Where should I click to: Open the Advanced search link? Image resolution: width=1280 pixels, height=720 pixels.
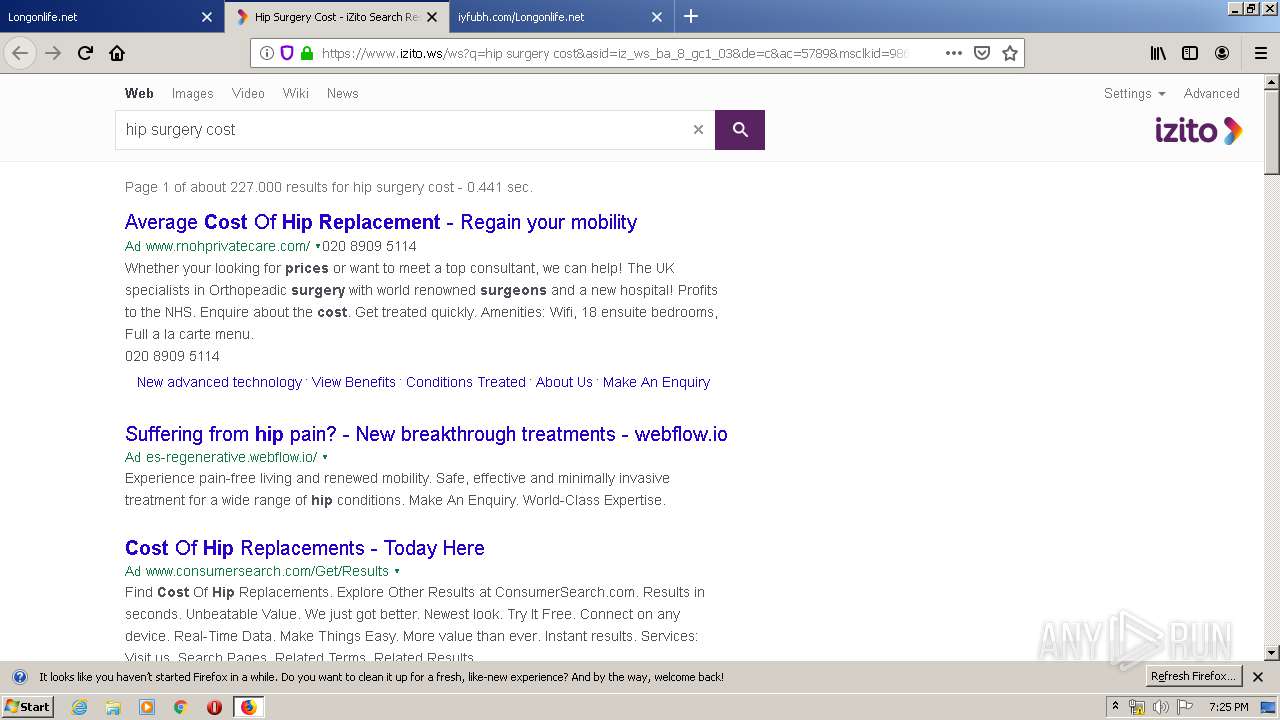(x=1211, y=93)
